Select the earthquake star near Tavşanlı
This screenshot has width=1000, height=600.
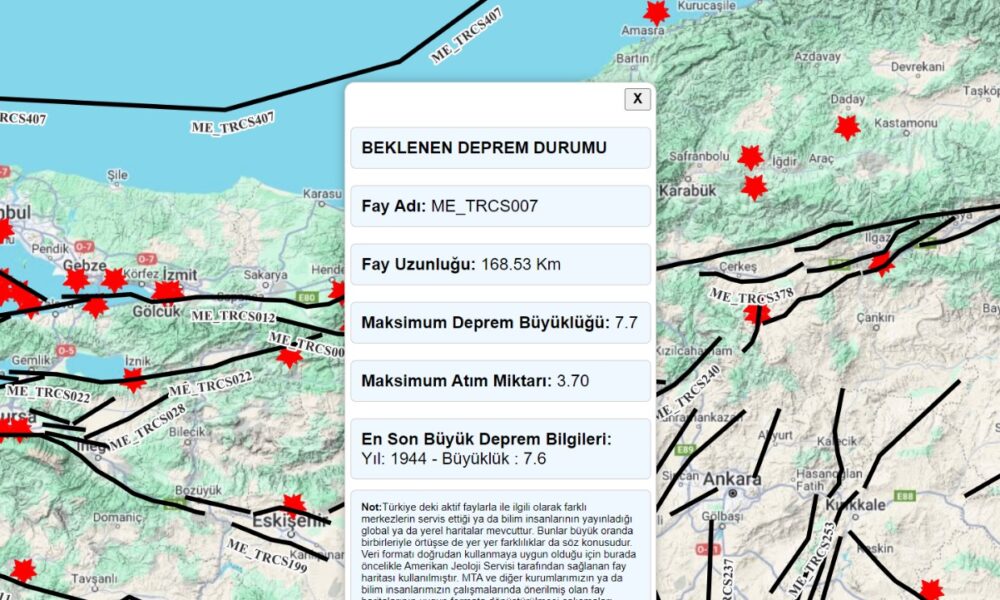pyautogui.click(x=23, y=570)
